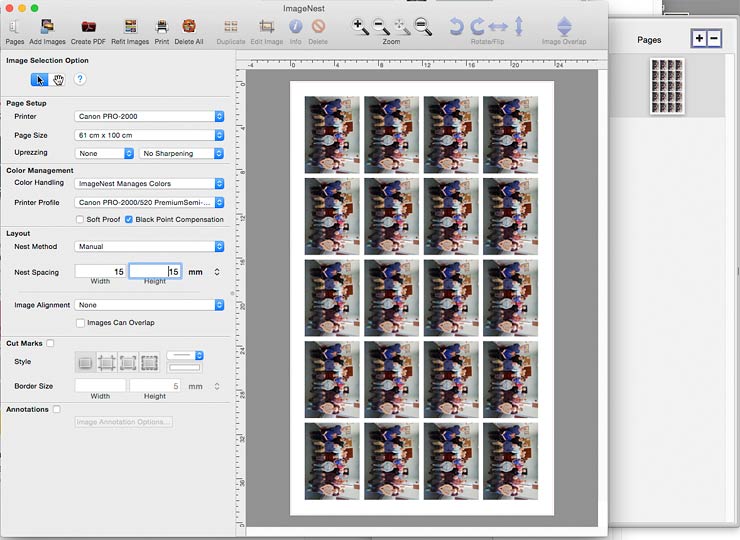Flip image vertically
This screenshot has height=540, width=740.
coord(519,26)
